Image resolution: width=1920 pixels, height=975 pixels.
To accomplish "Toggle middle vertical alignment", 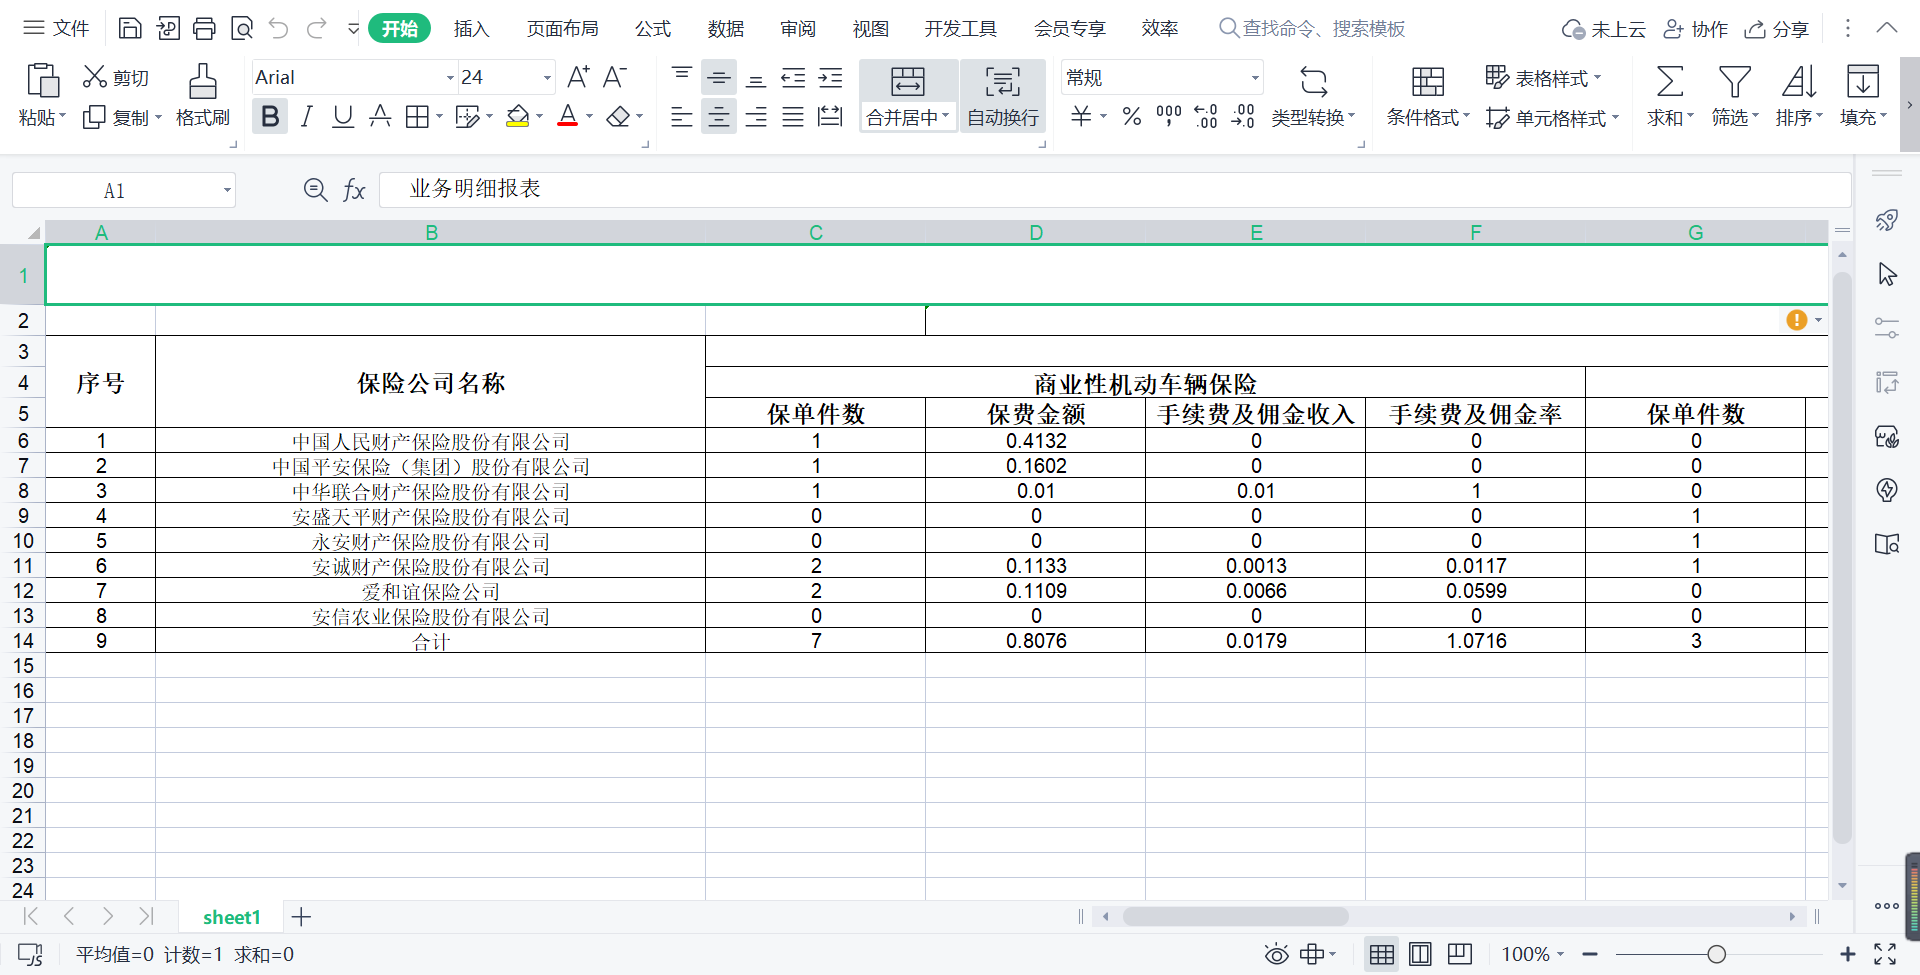I will pos(718,77).
